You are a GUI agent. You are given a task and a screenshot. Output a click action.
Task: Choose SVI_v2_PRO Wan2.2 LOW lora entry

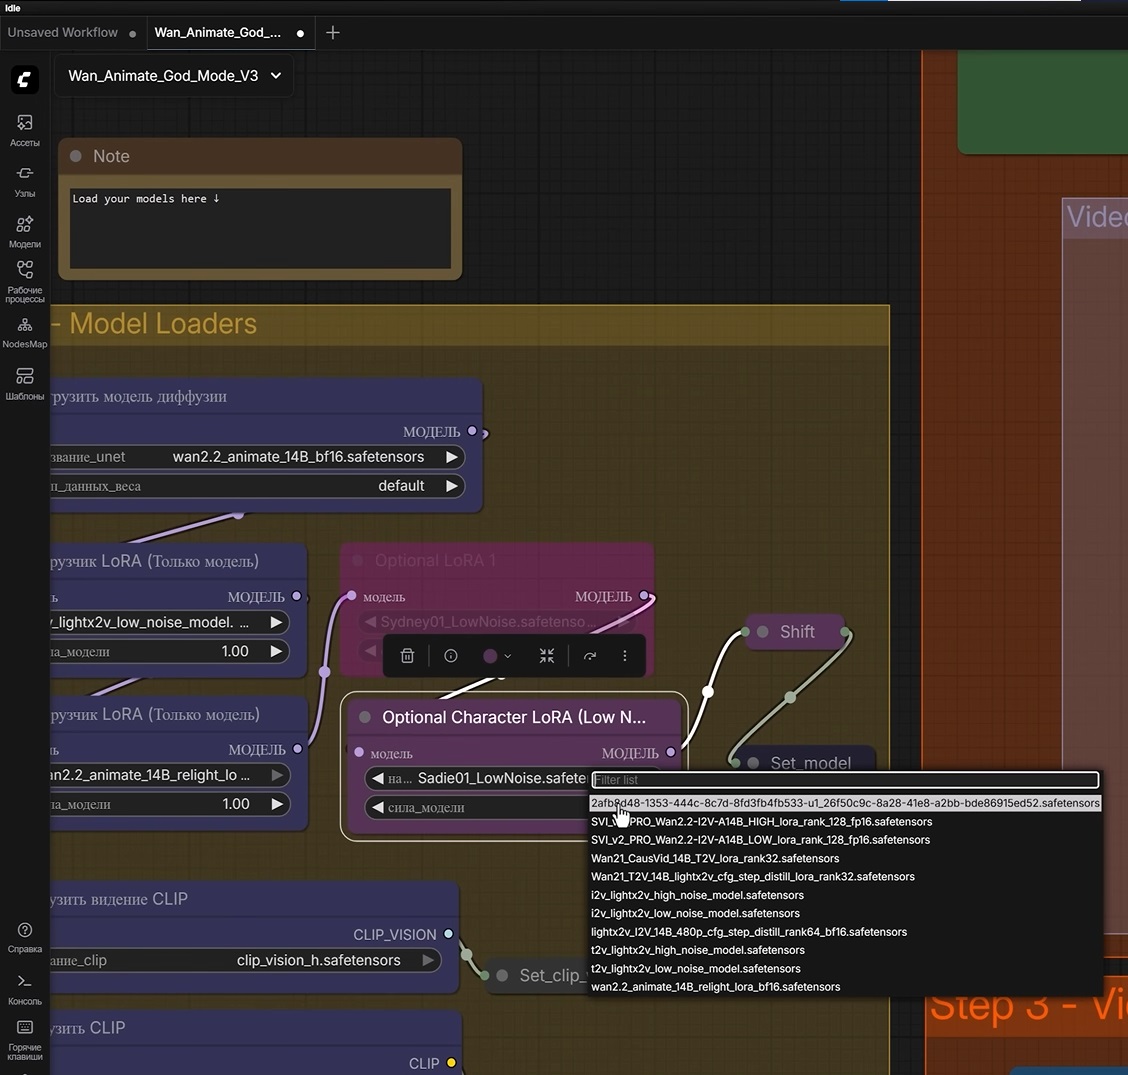(845, 840)
